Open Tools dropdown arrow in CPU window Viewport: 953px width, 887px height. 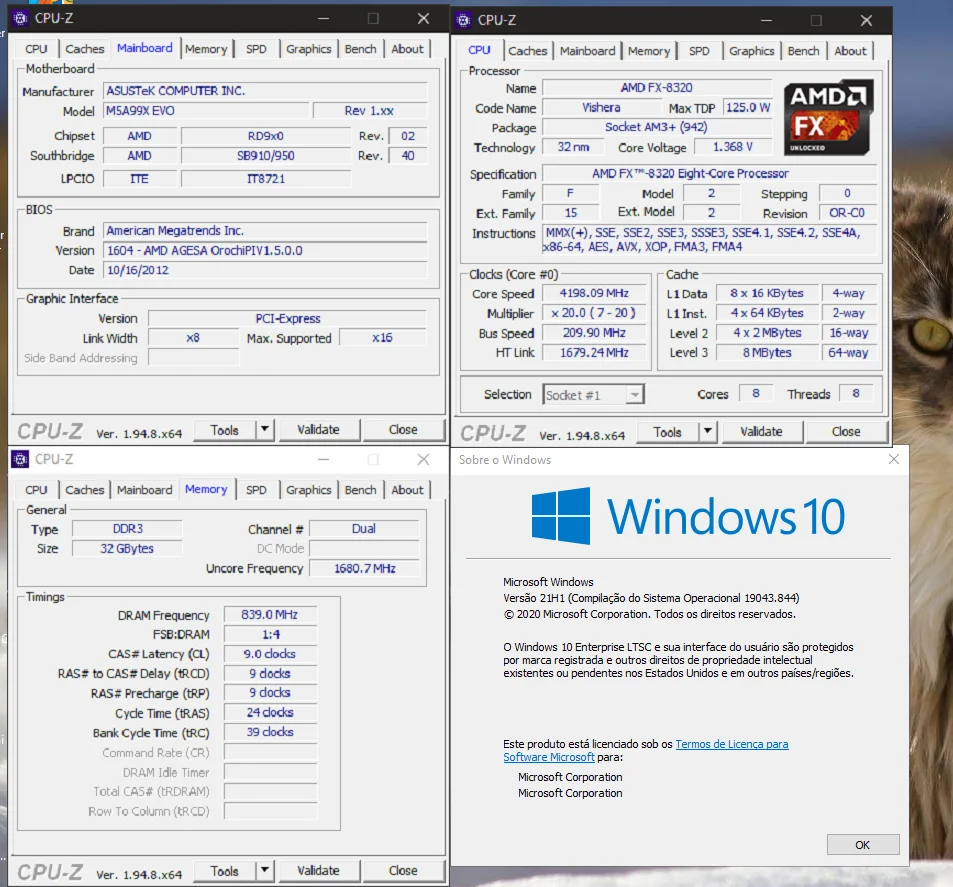pyautogui.click(x=708, y=432)
